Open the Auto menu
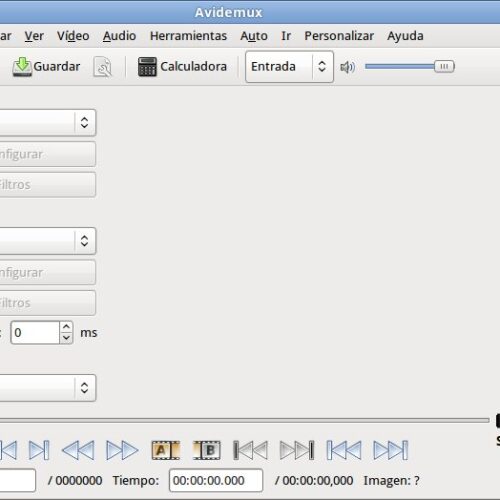Image resolution: width=500 pixels, height=500 pixels. tap(254, 36)
